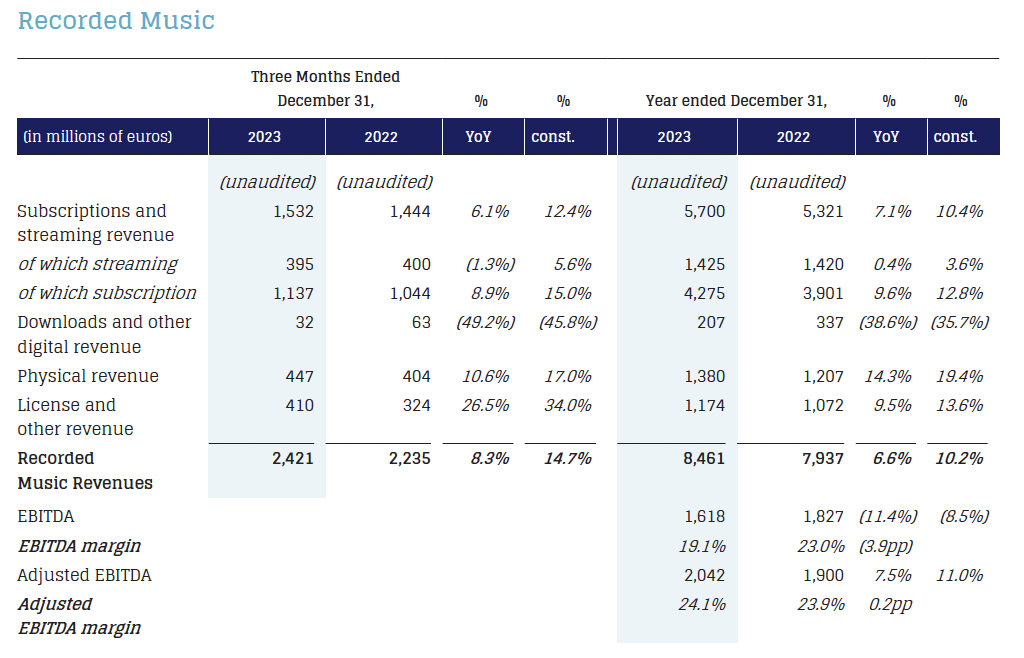Select the 2022 quarterly column header
The height and width of the screenshot is (658, 1024).
(x=383, y=136)
